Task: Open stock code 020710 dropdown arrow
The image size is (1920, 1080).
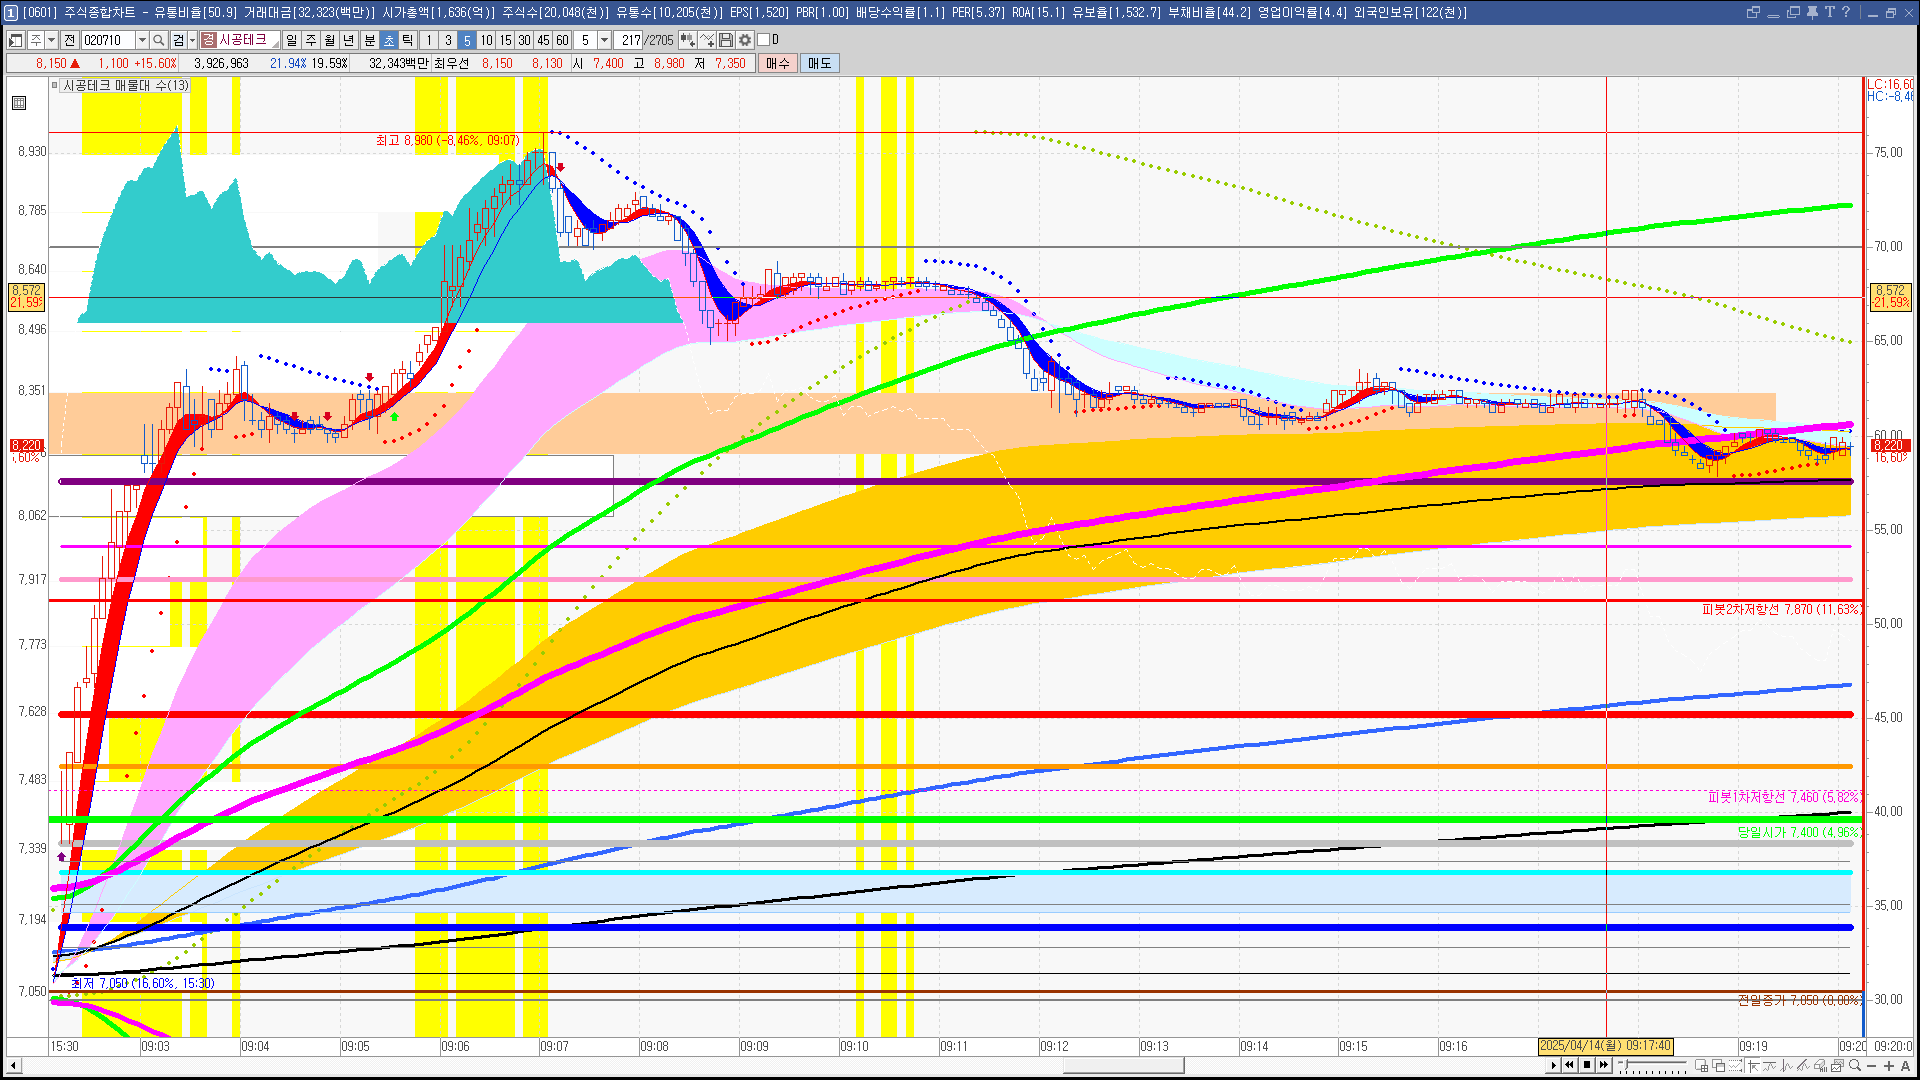Action: pos(142,40)
